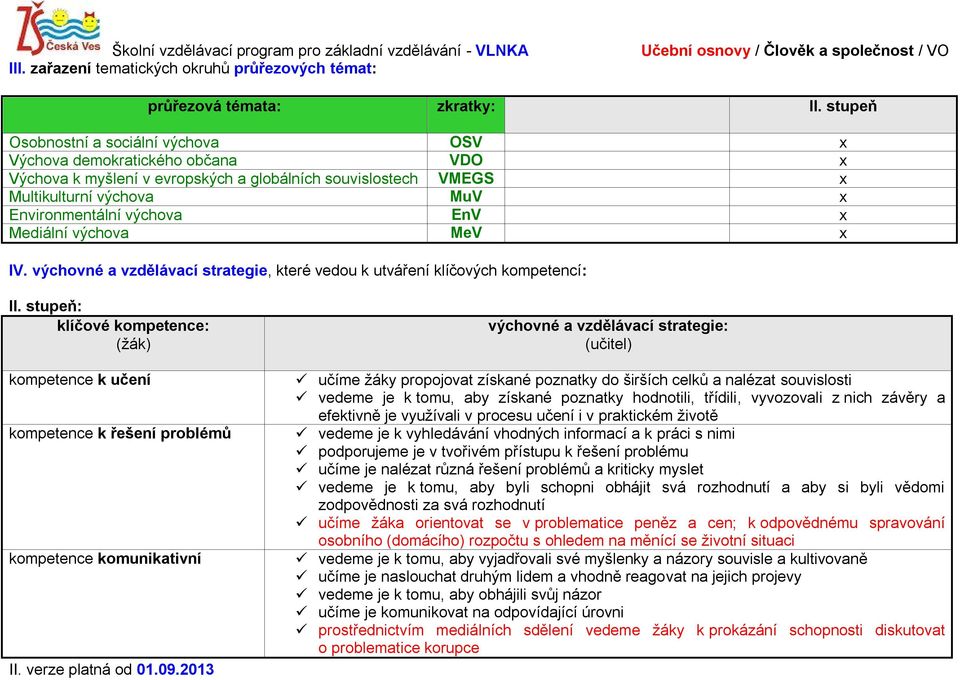Click 'IV. výchovné a vzdělávací strategie' heading
This screenshot has width=960, height=680.
(138, 271)
